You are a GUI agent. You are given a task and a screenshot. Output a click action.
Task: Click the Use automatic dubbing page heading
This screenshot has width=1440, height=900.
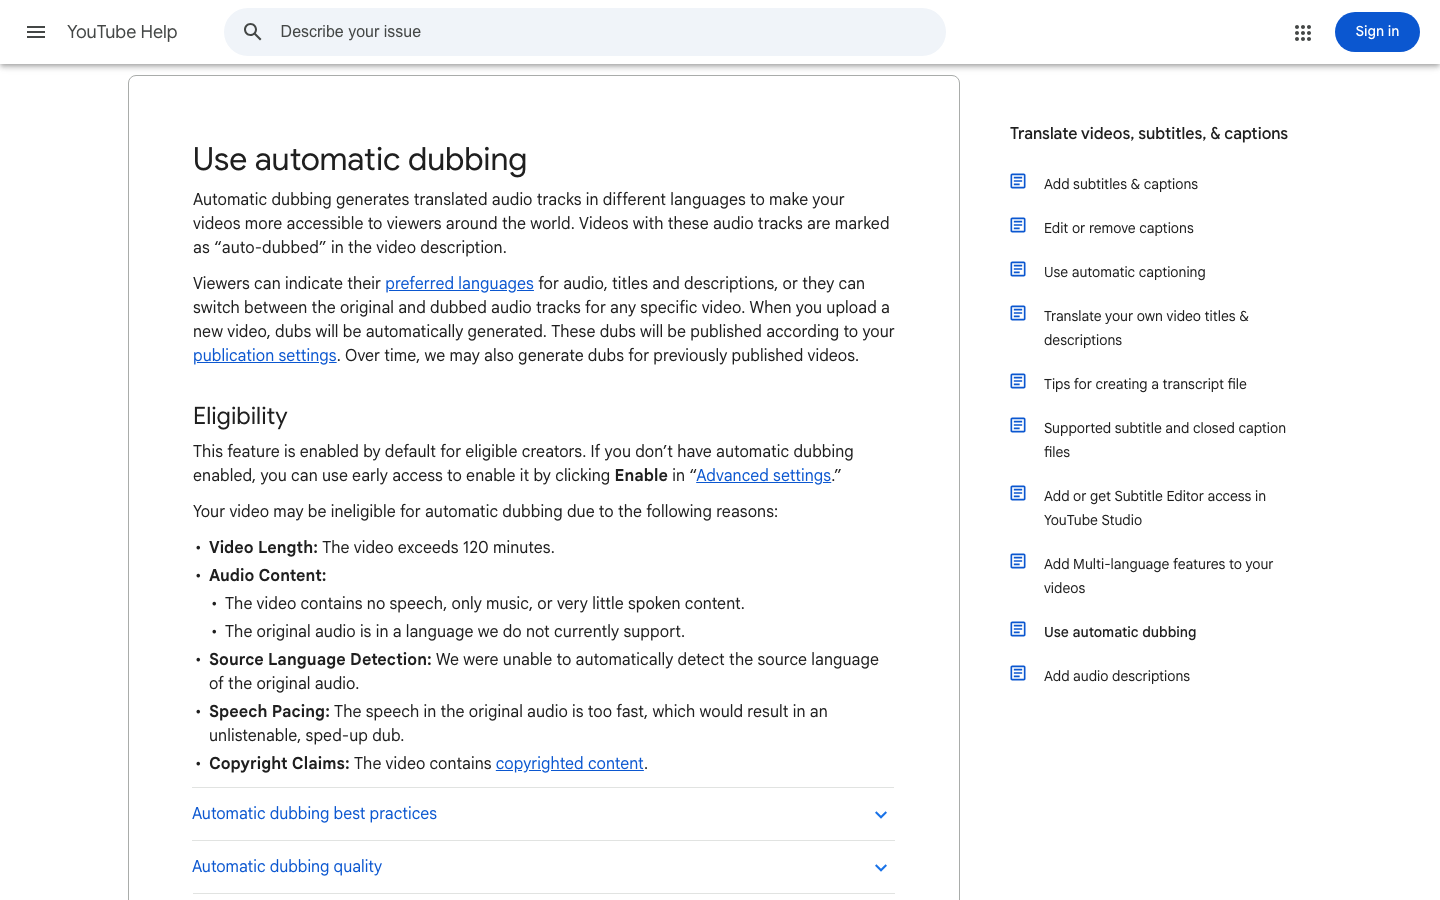(360, 159)
